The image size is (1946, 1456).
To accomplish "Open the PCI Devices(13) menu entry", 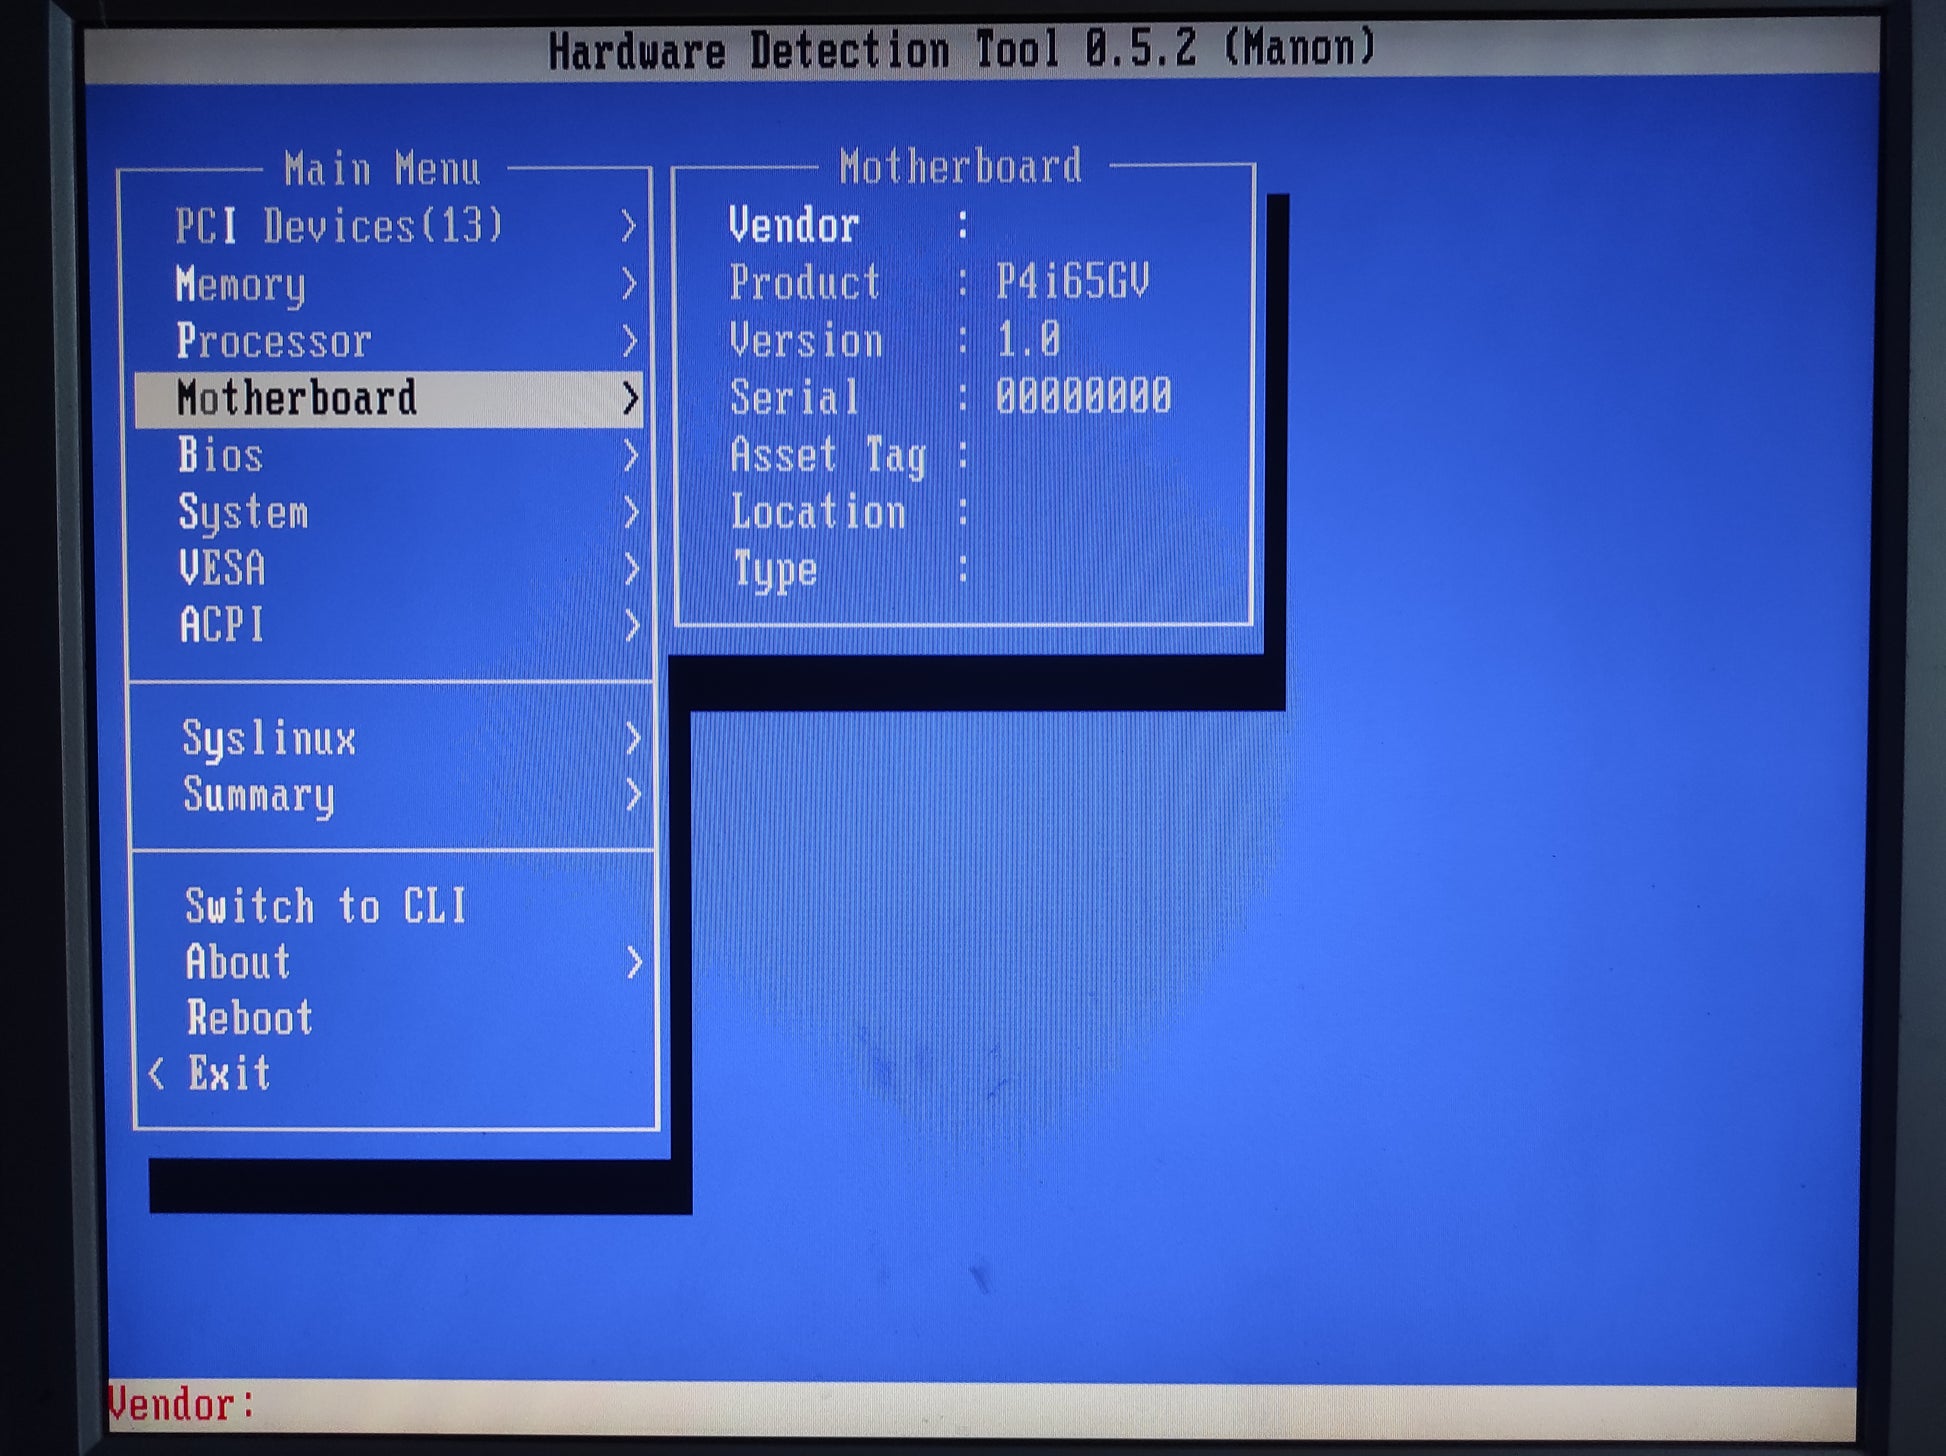I will (338, 226).
